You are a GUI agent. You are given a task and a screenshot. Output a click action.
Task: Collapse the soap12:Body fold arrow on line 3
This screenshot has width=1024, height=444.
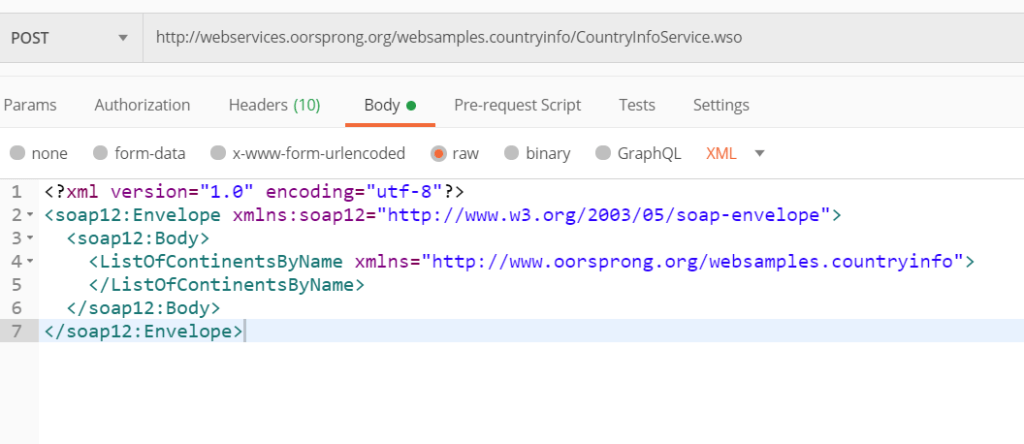click(31, 239)
